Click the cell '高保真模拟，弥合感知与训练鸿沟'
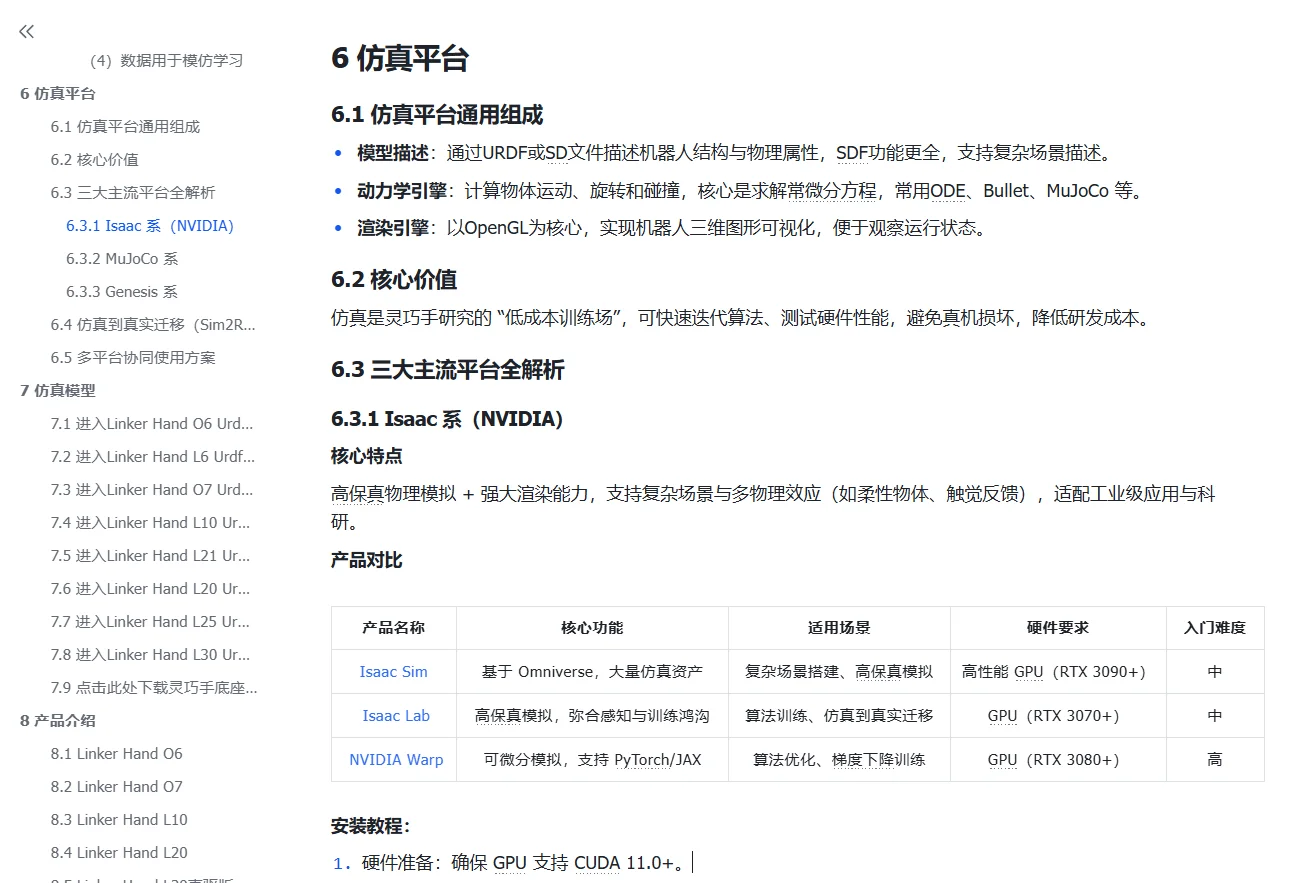The width and height of the screenshot is (1294, 883). pos(592,716)
